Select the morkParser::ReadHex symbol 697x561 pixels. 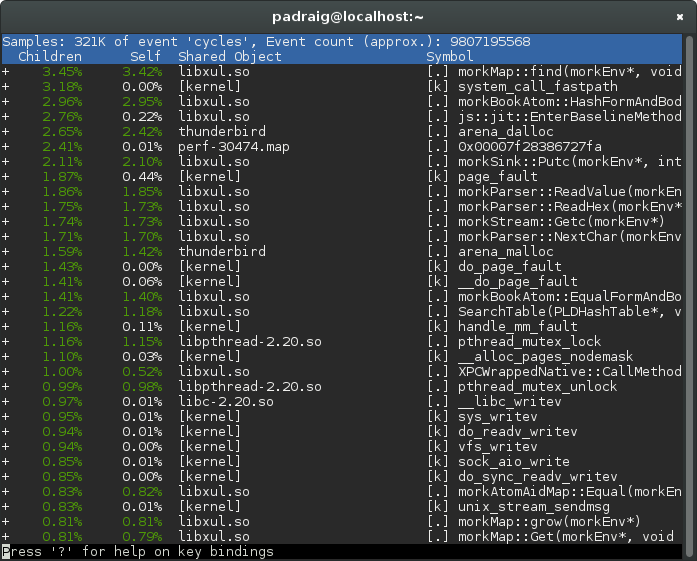[x=570, y=207]
